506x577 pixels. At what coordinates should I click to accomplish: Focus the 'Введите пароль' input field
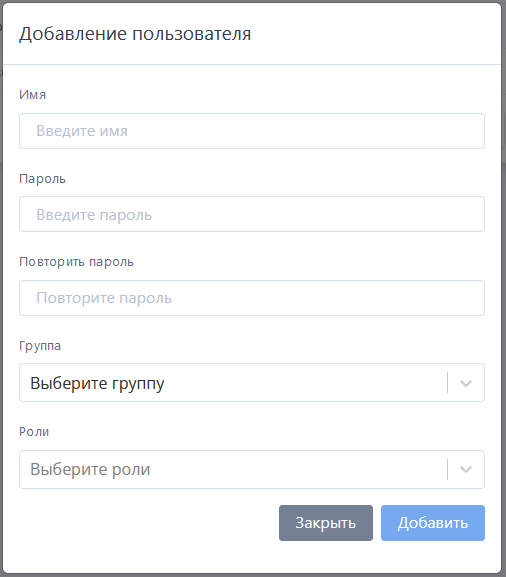click(252, 214)
